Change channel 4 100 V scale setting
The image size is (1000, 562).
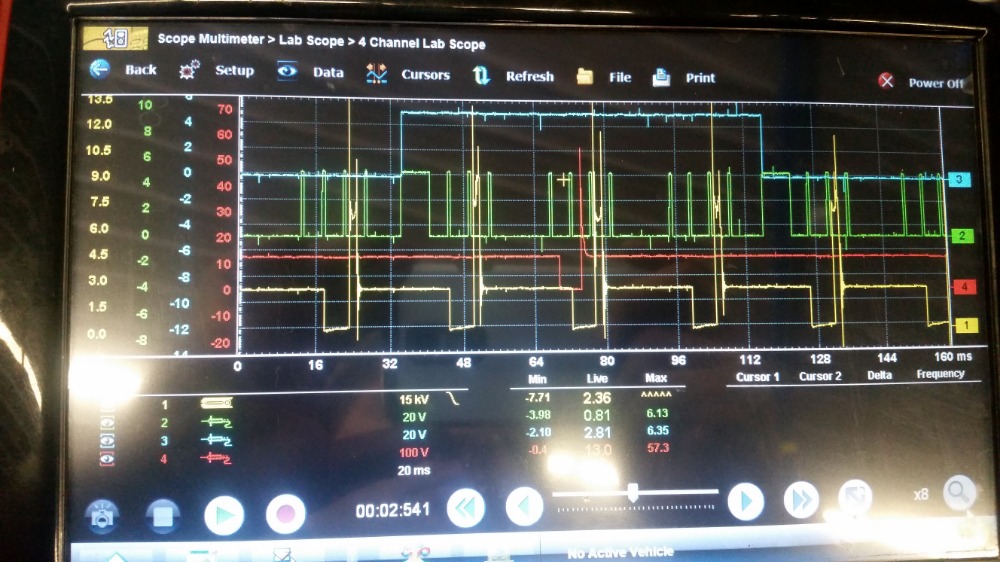(415, 452)
